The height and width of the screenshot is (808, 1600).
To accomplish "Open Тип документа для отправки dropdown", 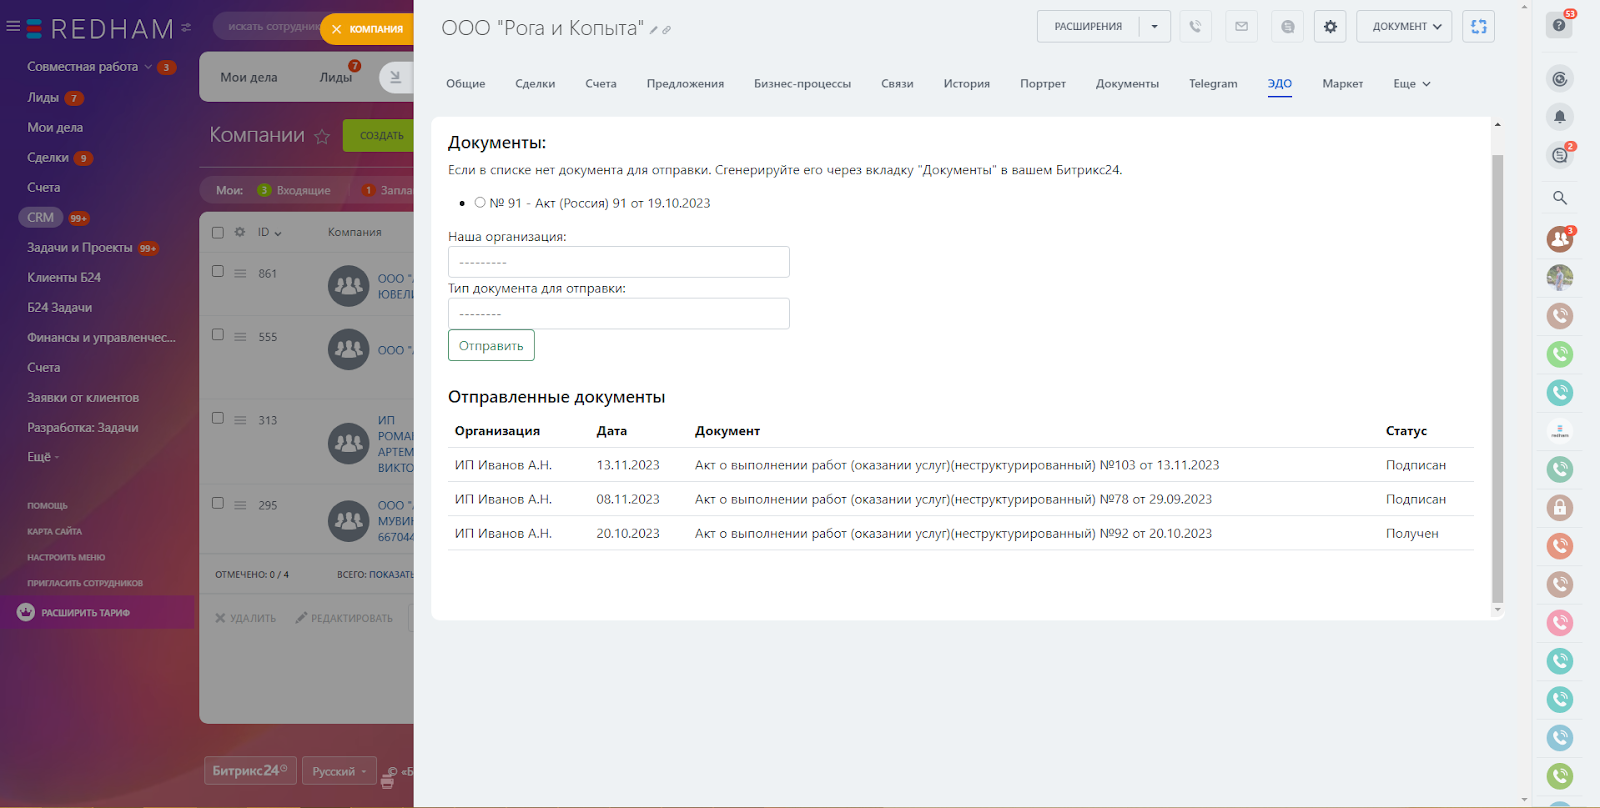I will (618, 314).
